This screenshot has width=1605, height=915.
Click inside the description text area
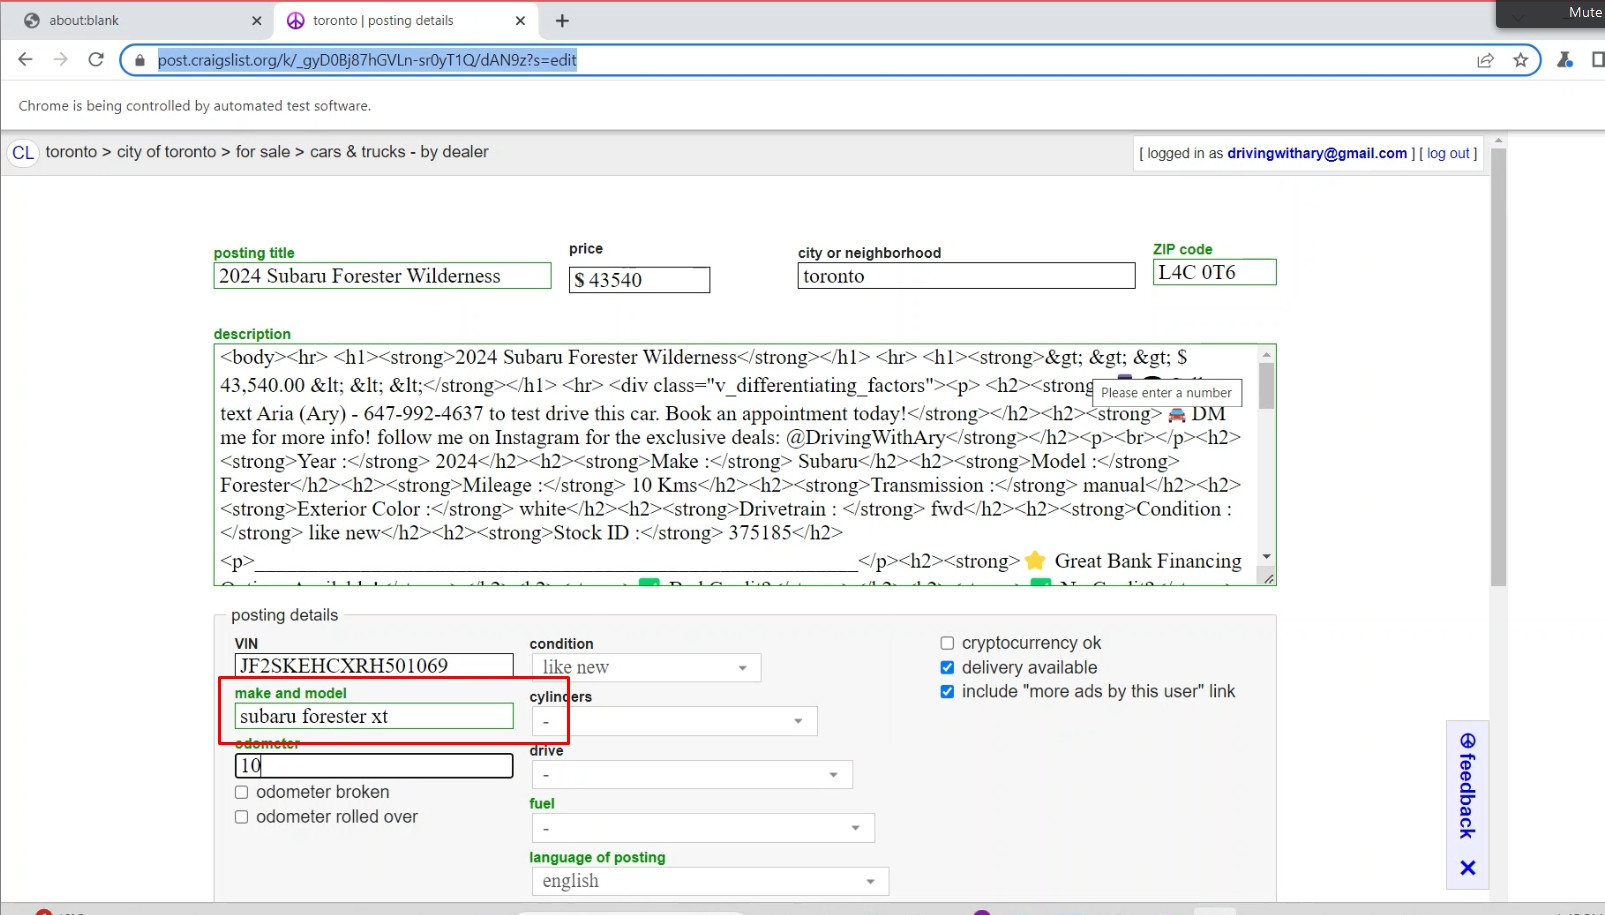(735, 465)
